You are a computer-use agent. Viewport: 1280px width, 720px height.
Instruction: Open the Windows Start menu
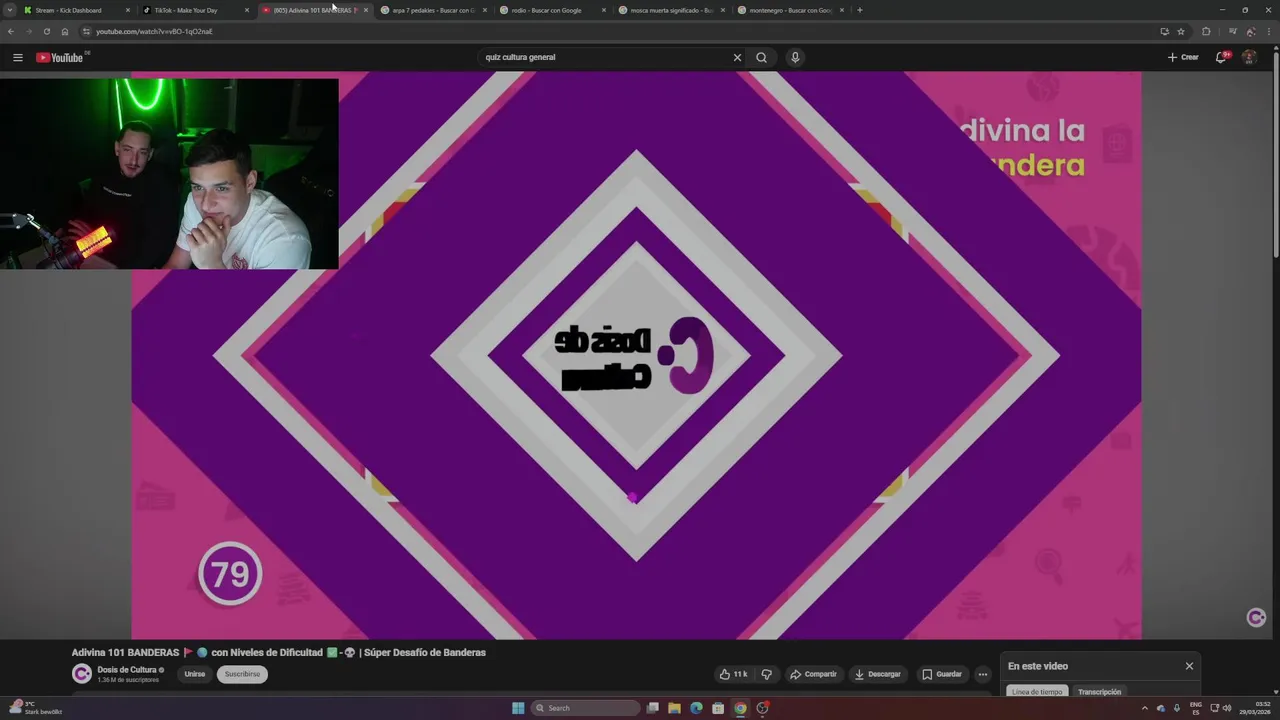click(x=518, y=708)
